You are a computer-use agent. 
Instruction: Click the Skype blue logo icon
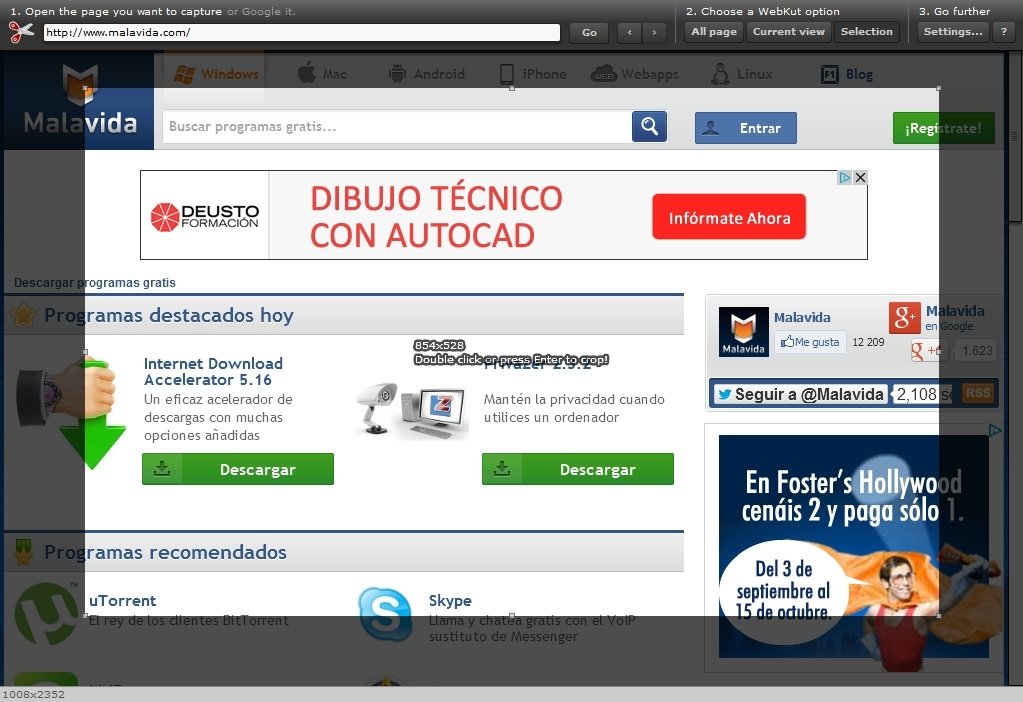pos(385,614)
